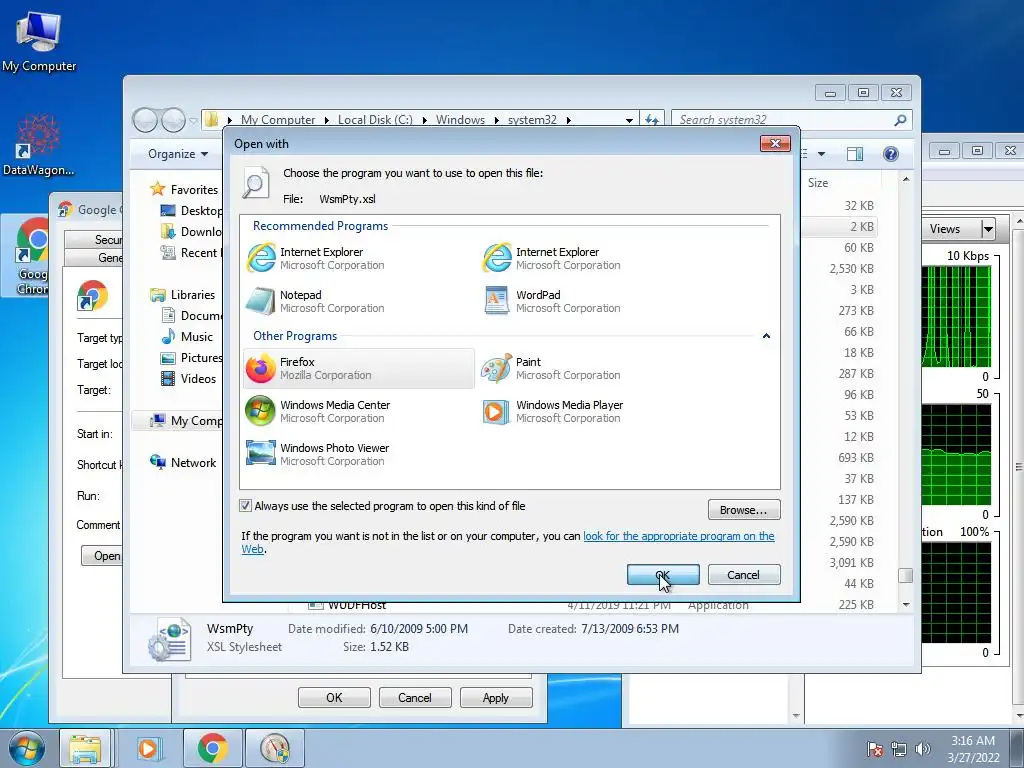Refresh the system32 folder address bar
The width and height of the screenshot is (1024, 768).
[651, 120]
